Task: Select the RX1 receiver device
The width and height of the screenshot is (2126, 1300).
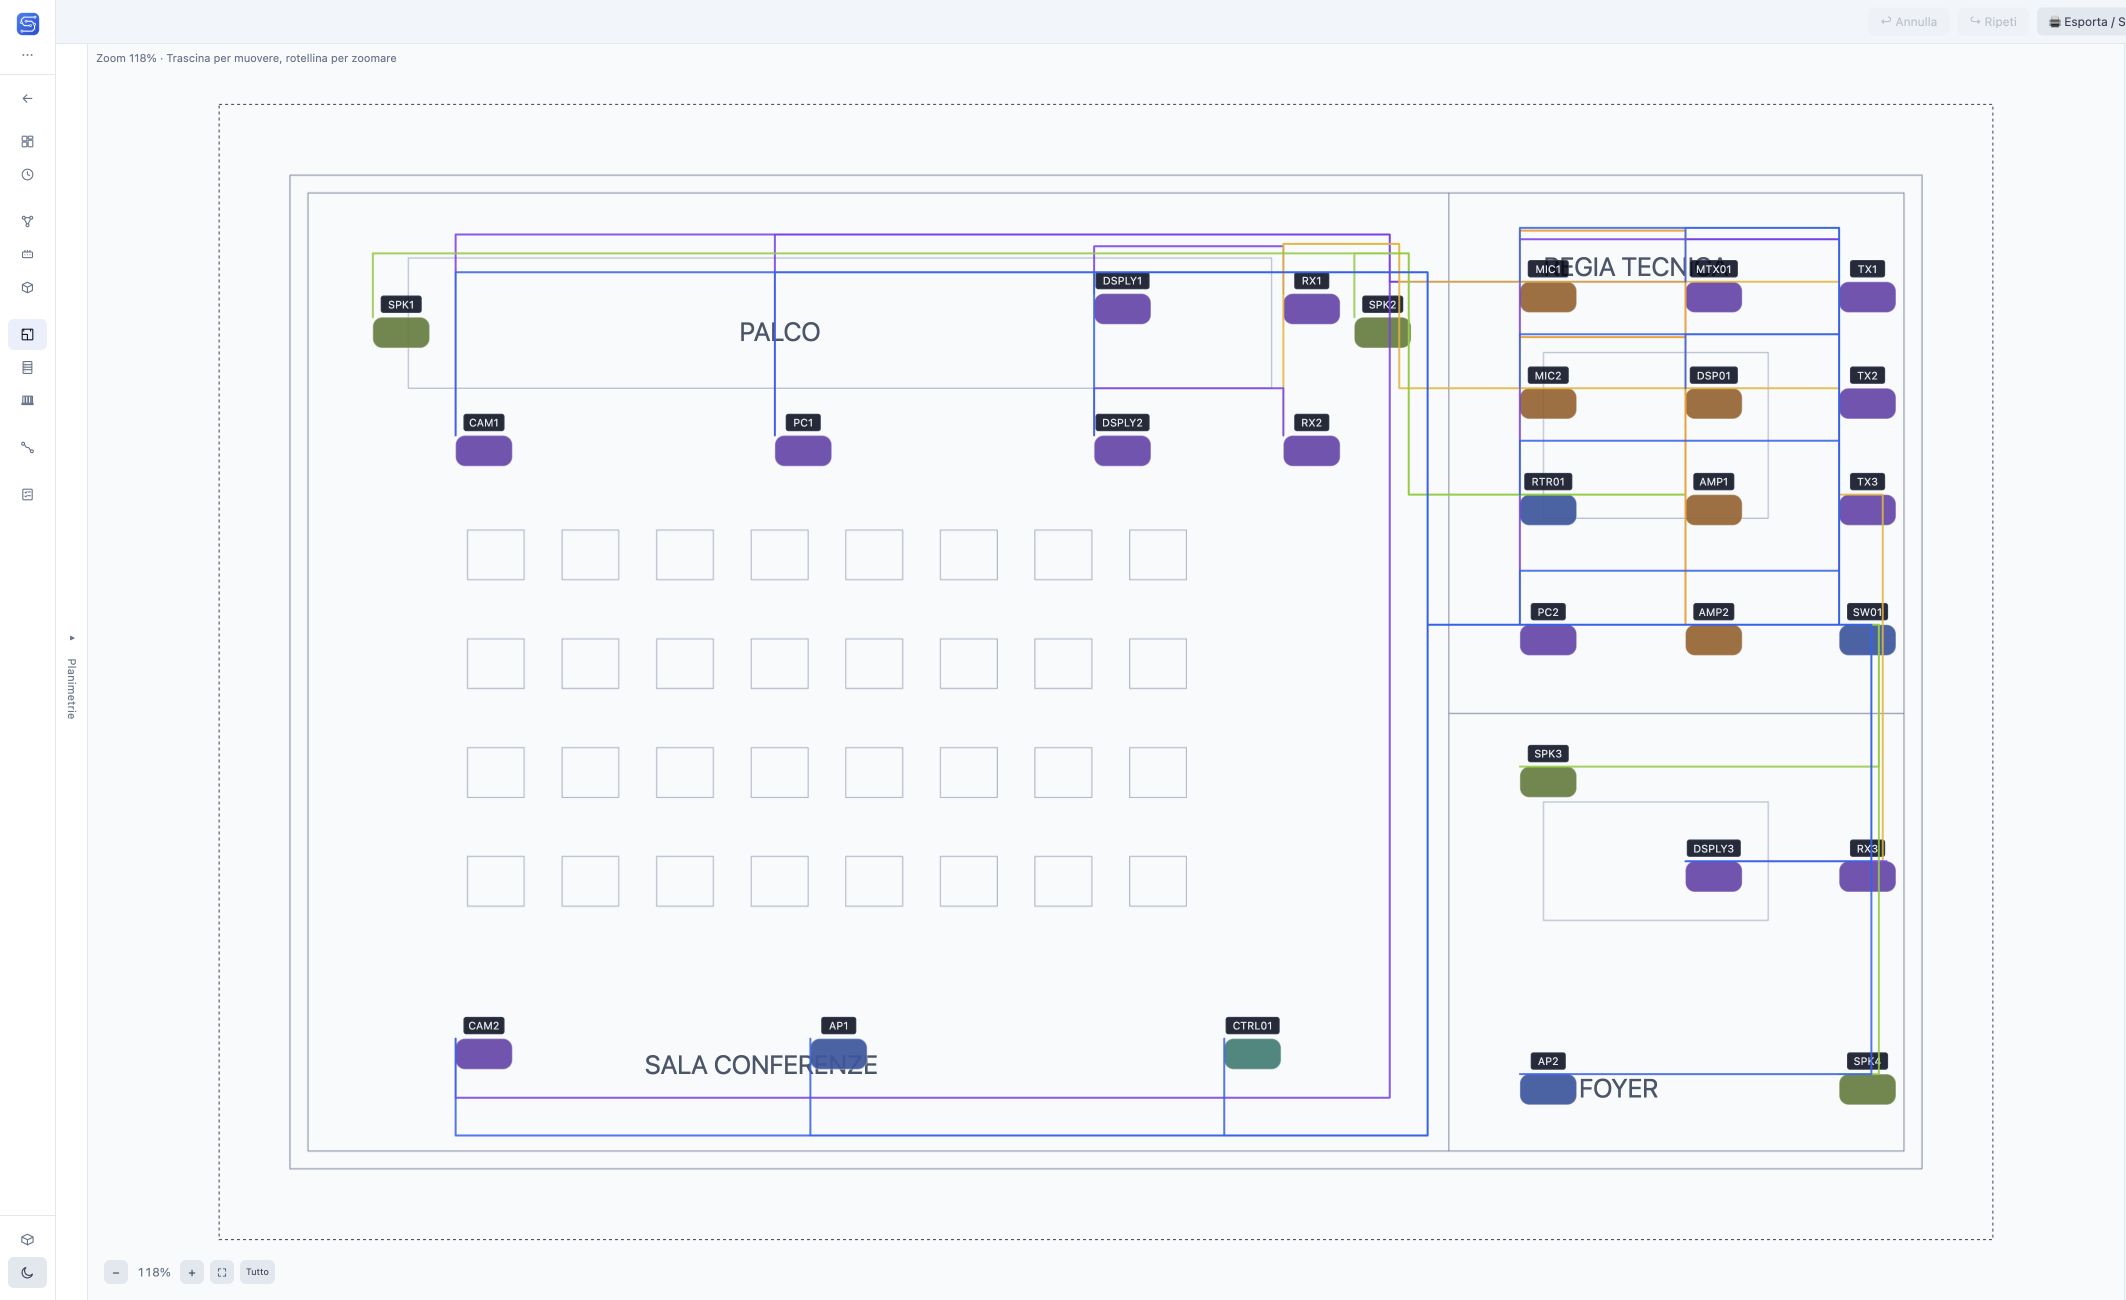Action: (1311, 309)
